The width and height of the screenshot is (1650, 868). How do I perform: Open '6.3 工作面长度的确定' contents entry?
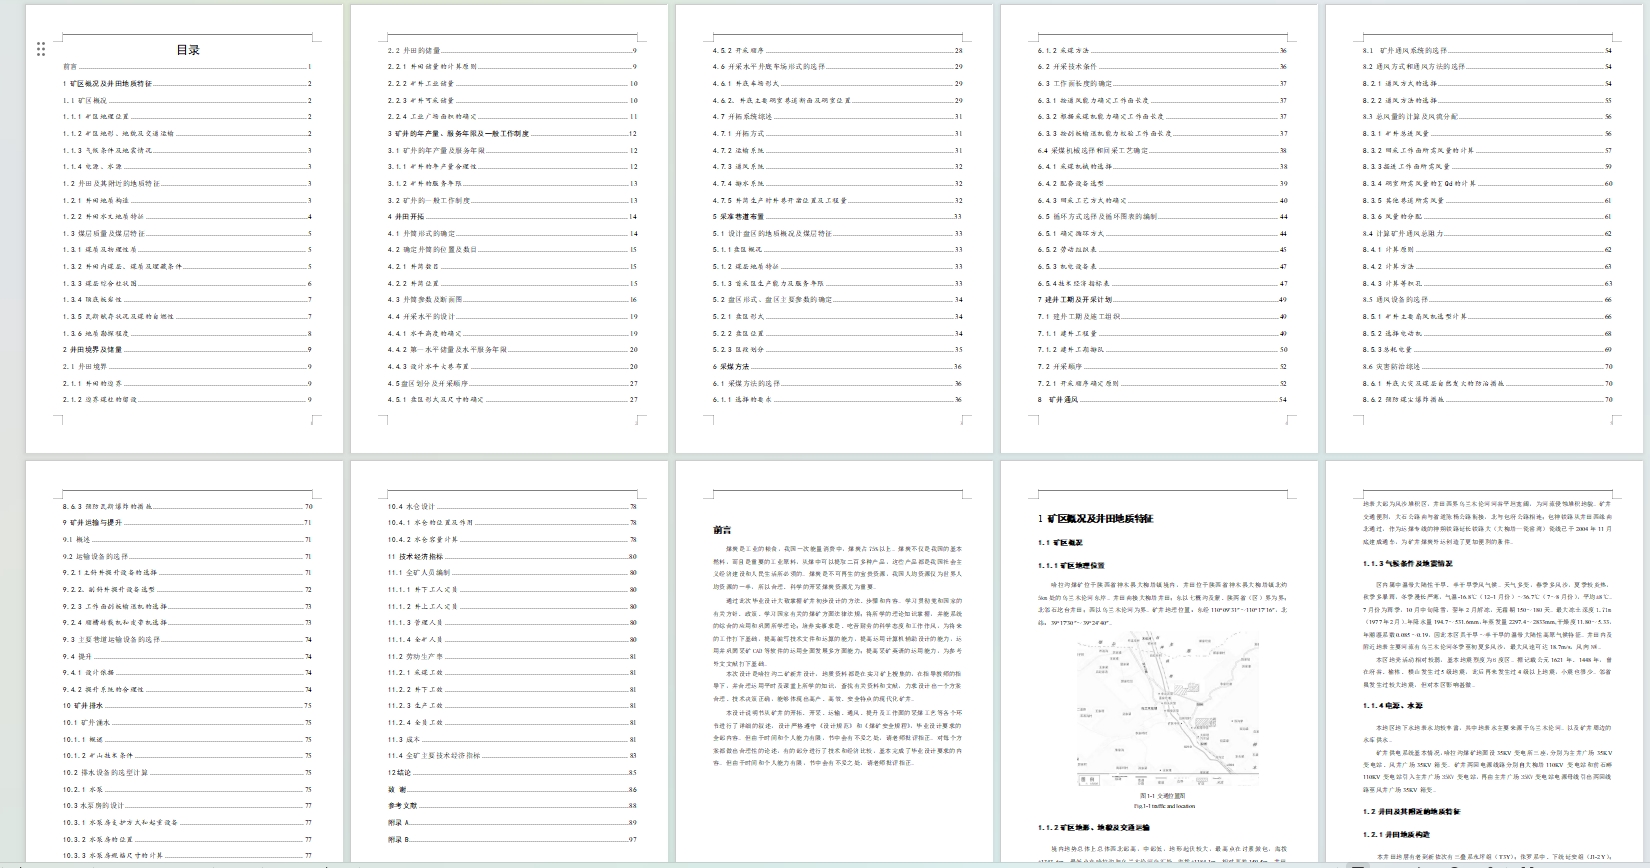pos(1162,84)
